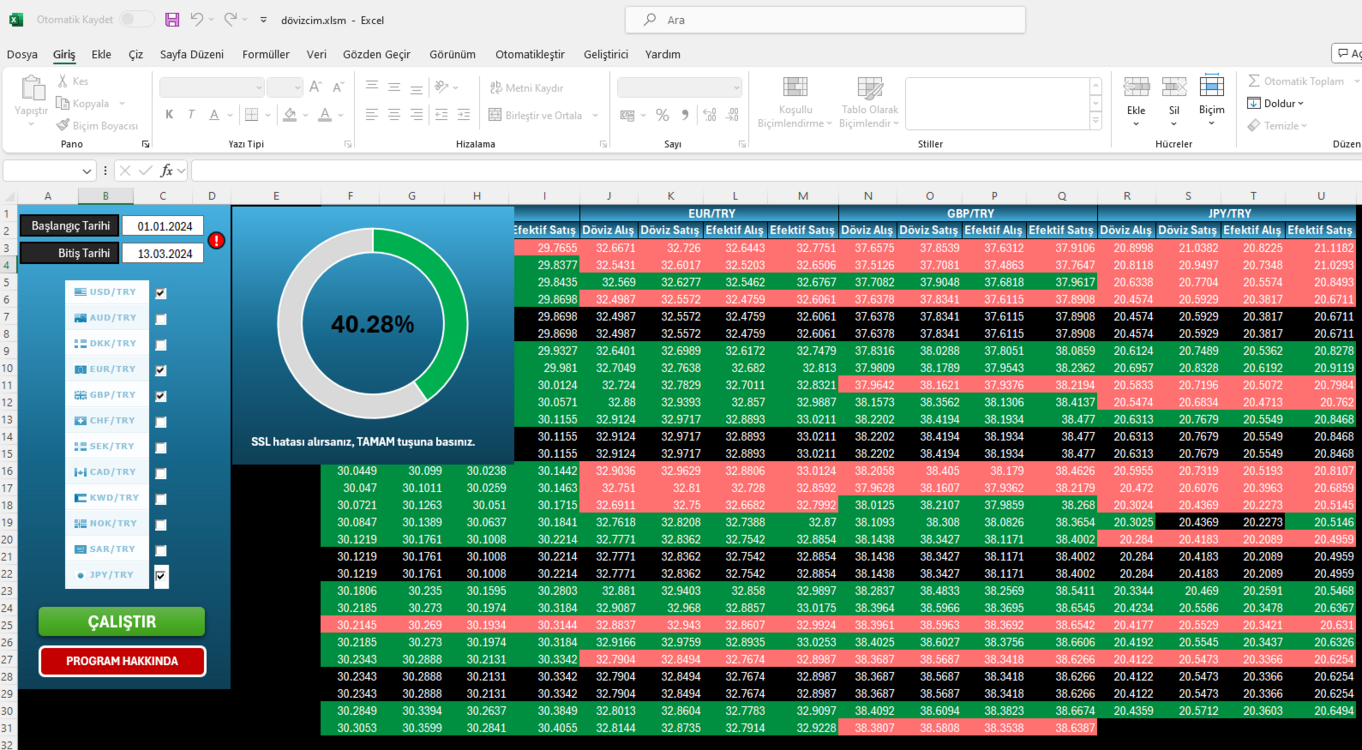Screen dimensions: 1362x750
Task: Toggle italic with the T icon
Action: (x=191, y=115)
